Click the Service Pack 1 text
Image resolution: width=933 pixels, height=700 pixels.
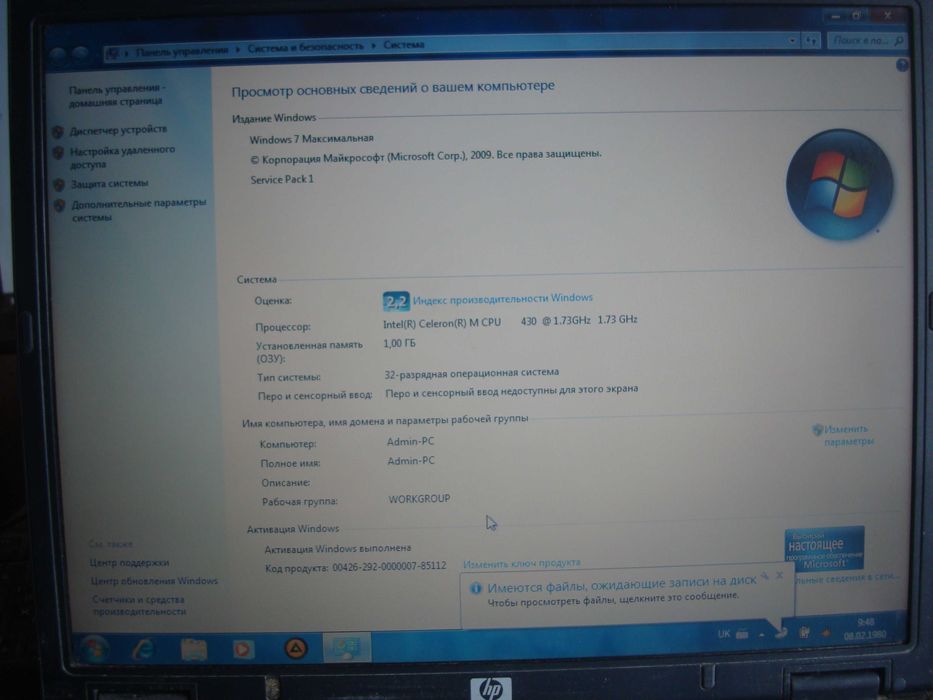[281, 179]
